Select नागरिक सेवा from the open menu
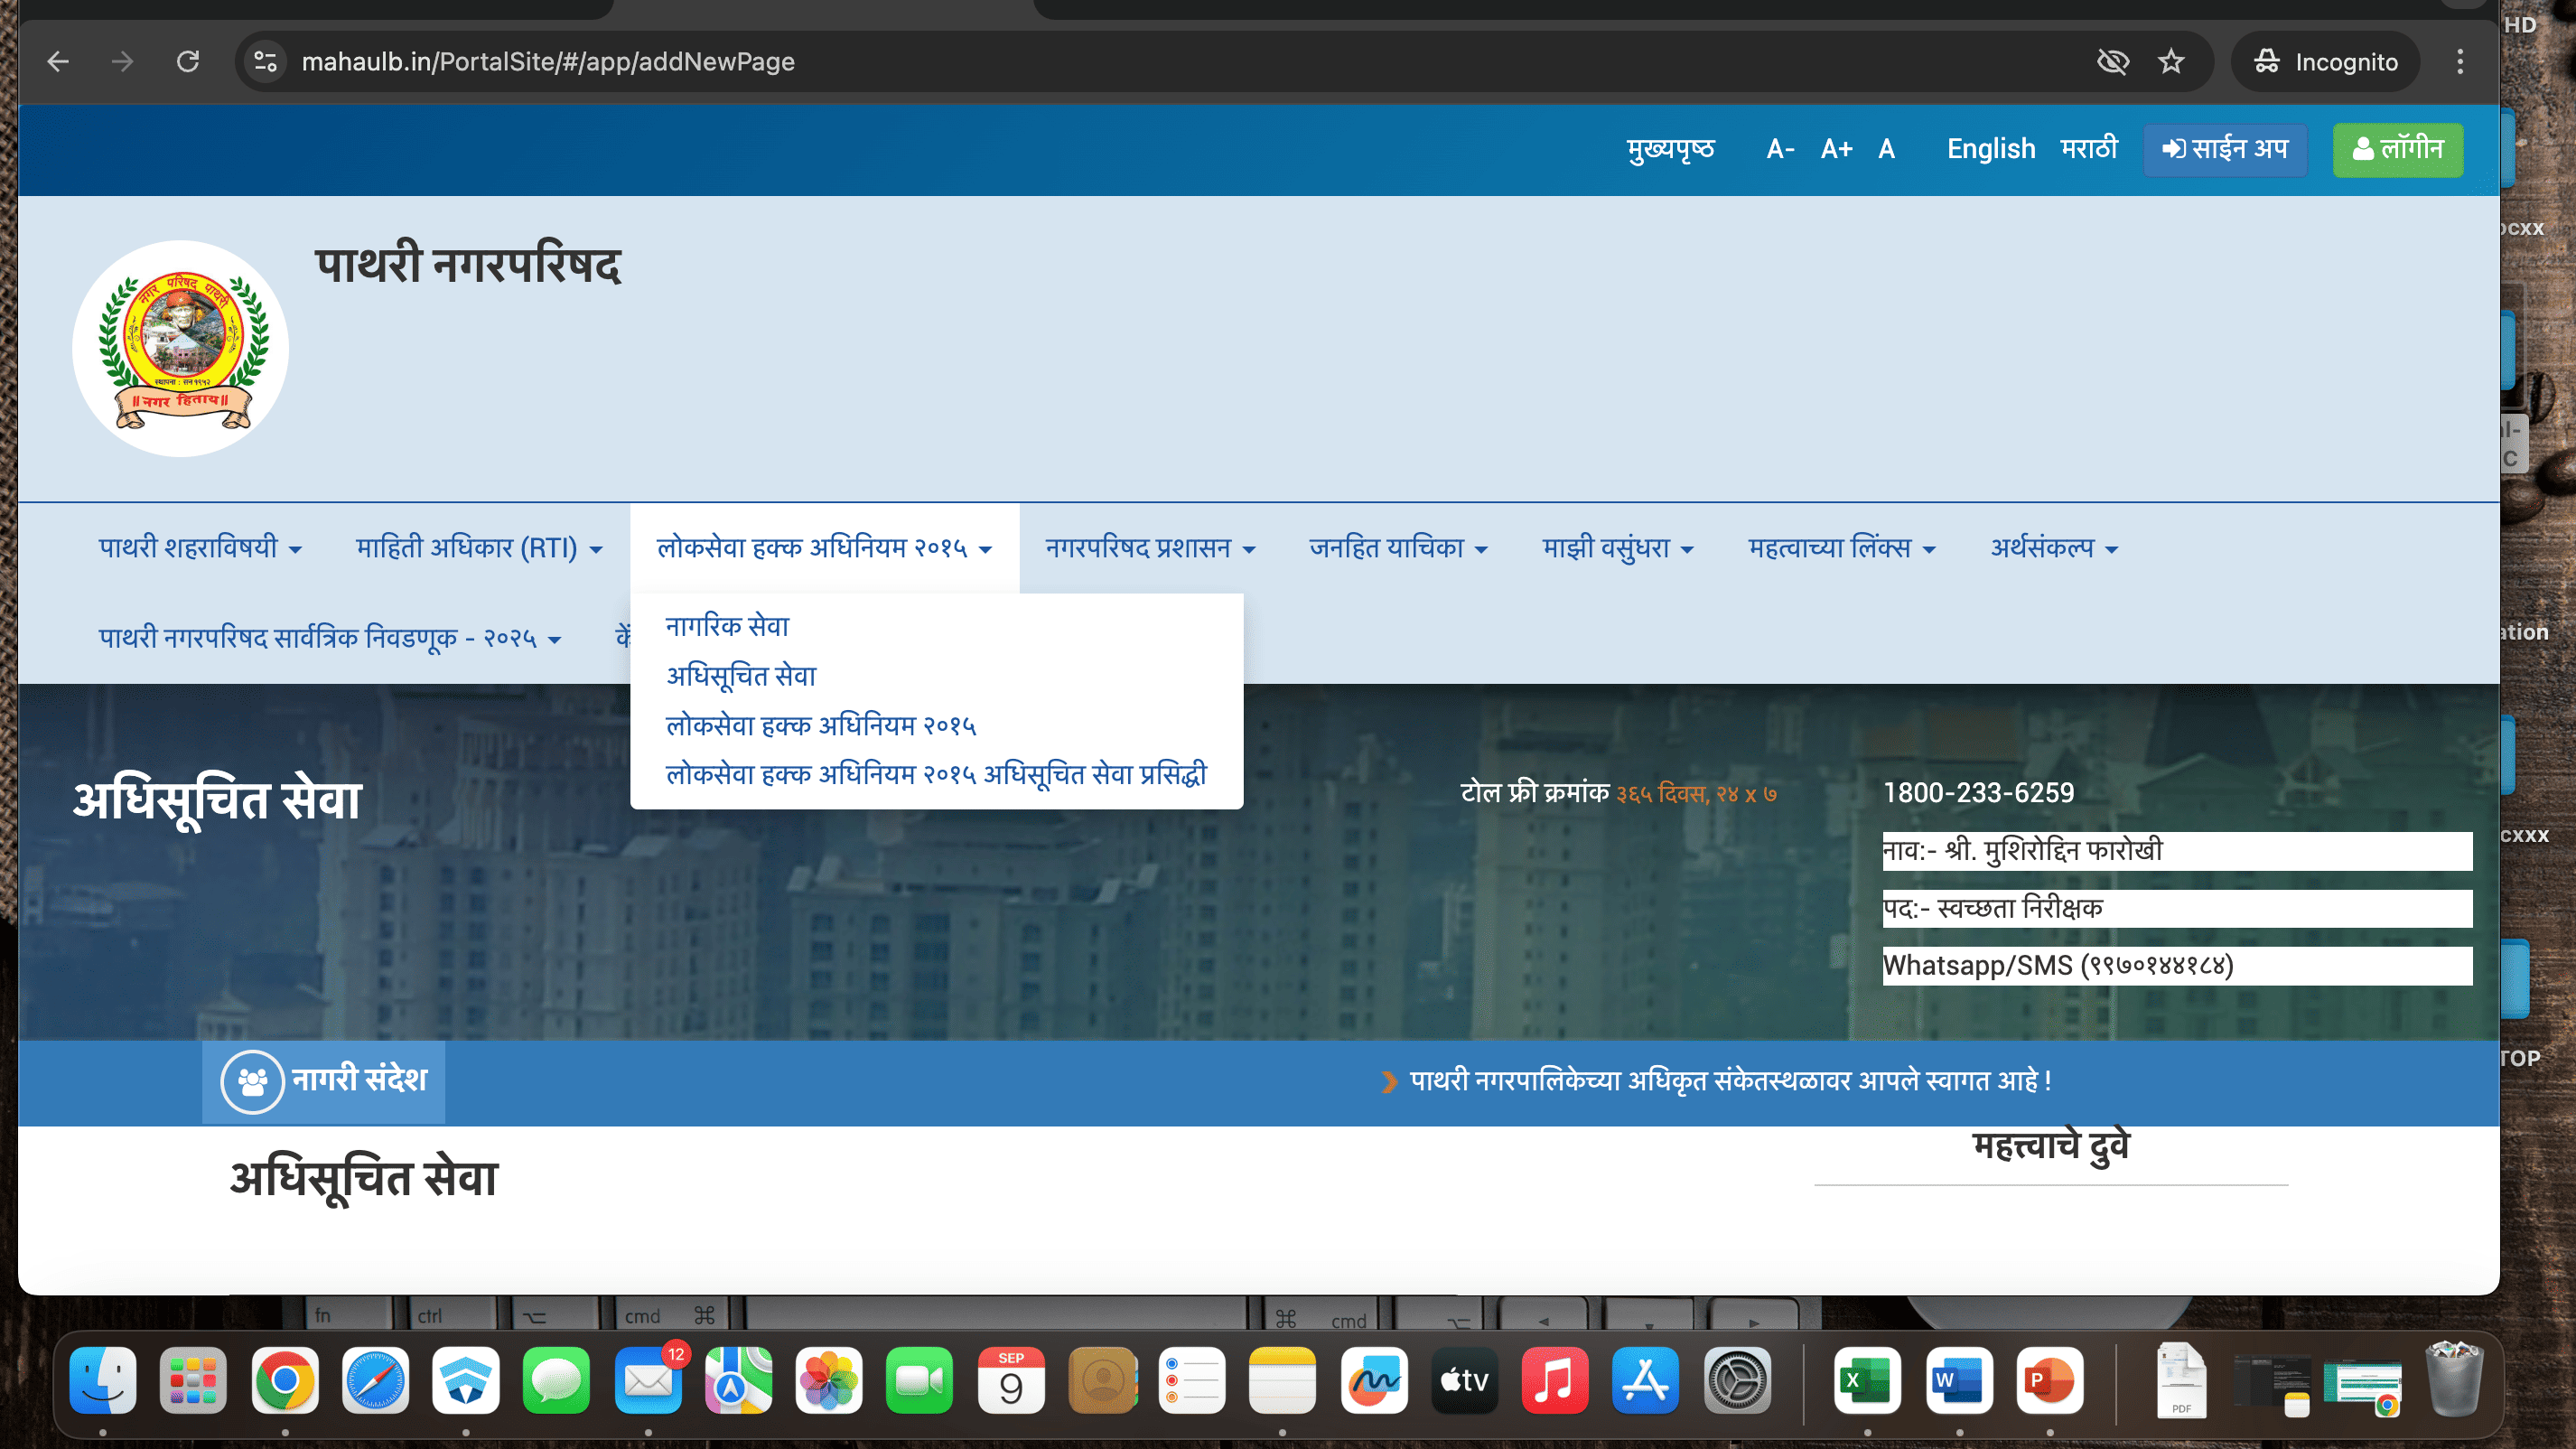 [727, 626]
